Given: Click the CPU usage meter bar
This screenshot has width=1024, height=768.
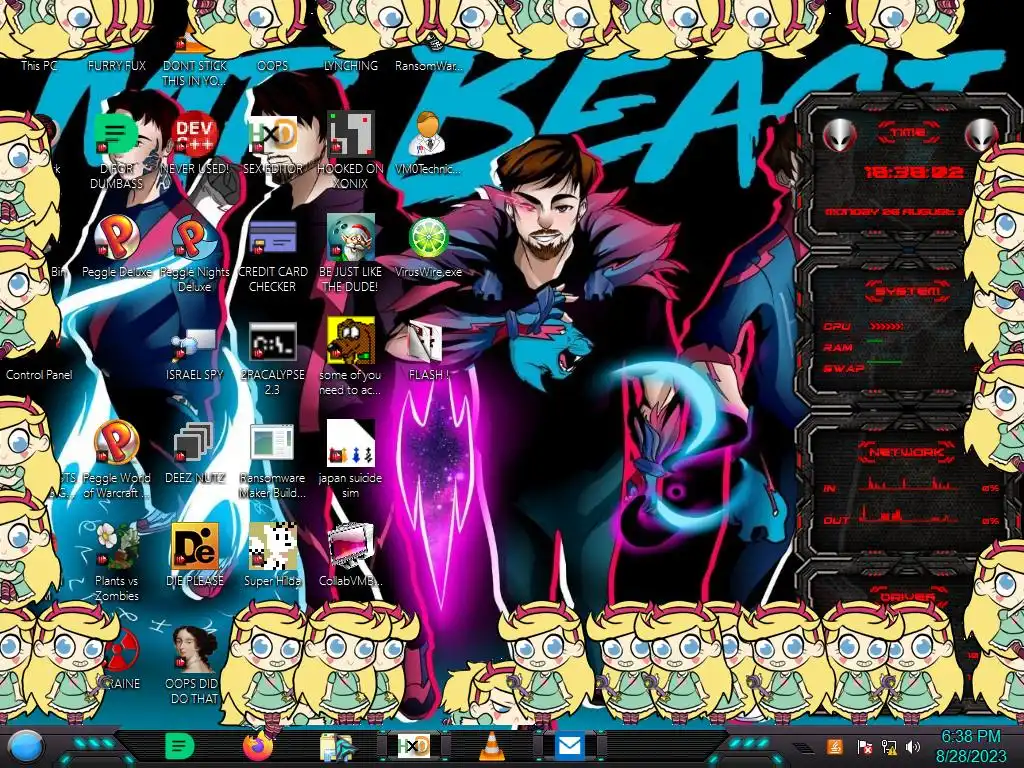Looking at the screenshot, I should point(886,326).
